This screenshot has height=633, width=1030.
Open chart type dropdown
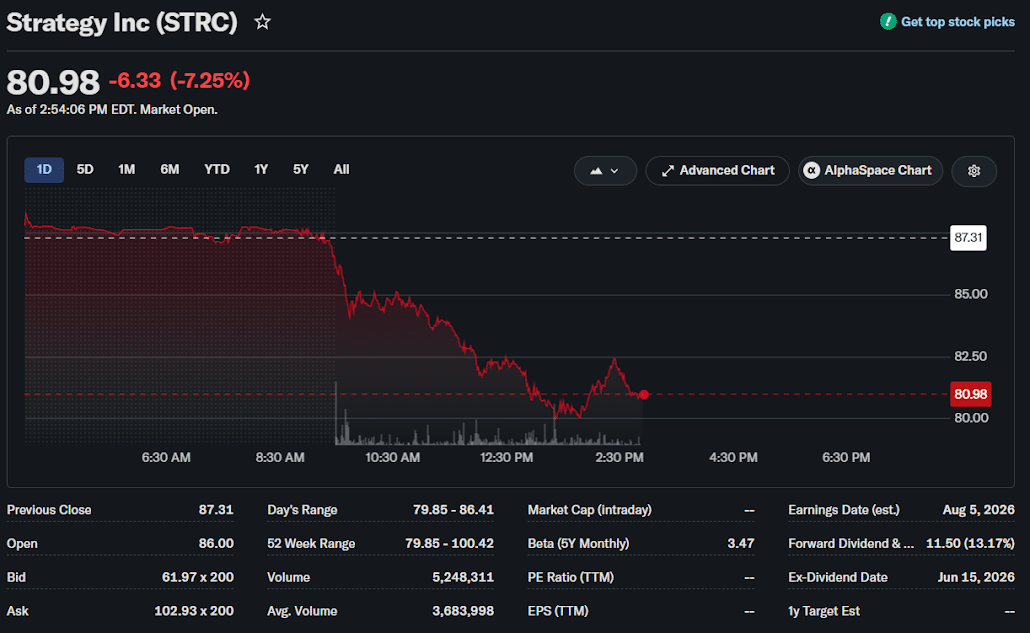[x=605, y=171]
